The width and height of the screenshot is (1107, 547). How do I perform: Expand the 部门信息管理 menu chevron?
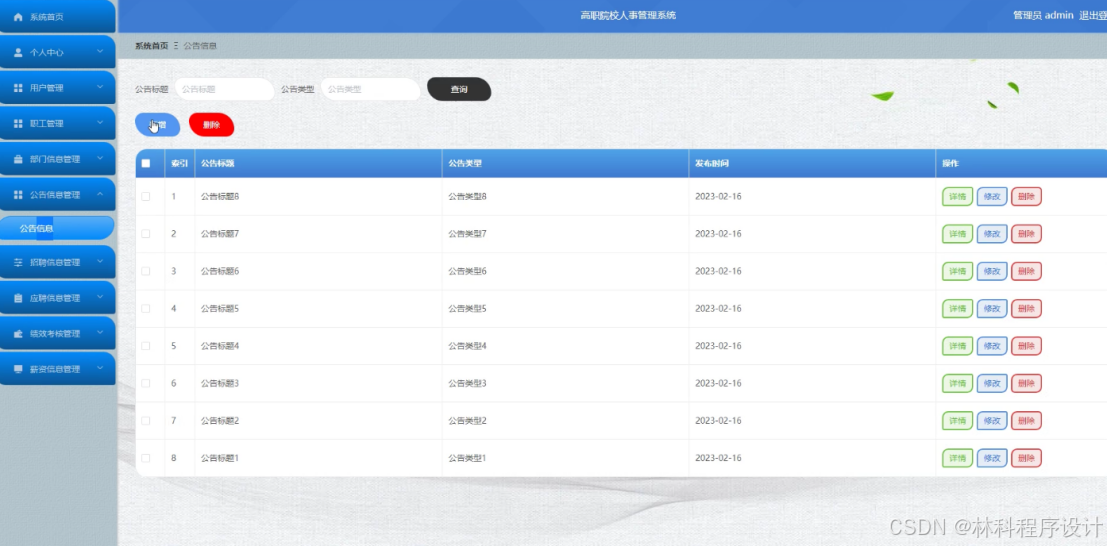100,158
